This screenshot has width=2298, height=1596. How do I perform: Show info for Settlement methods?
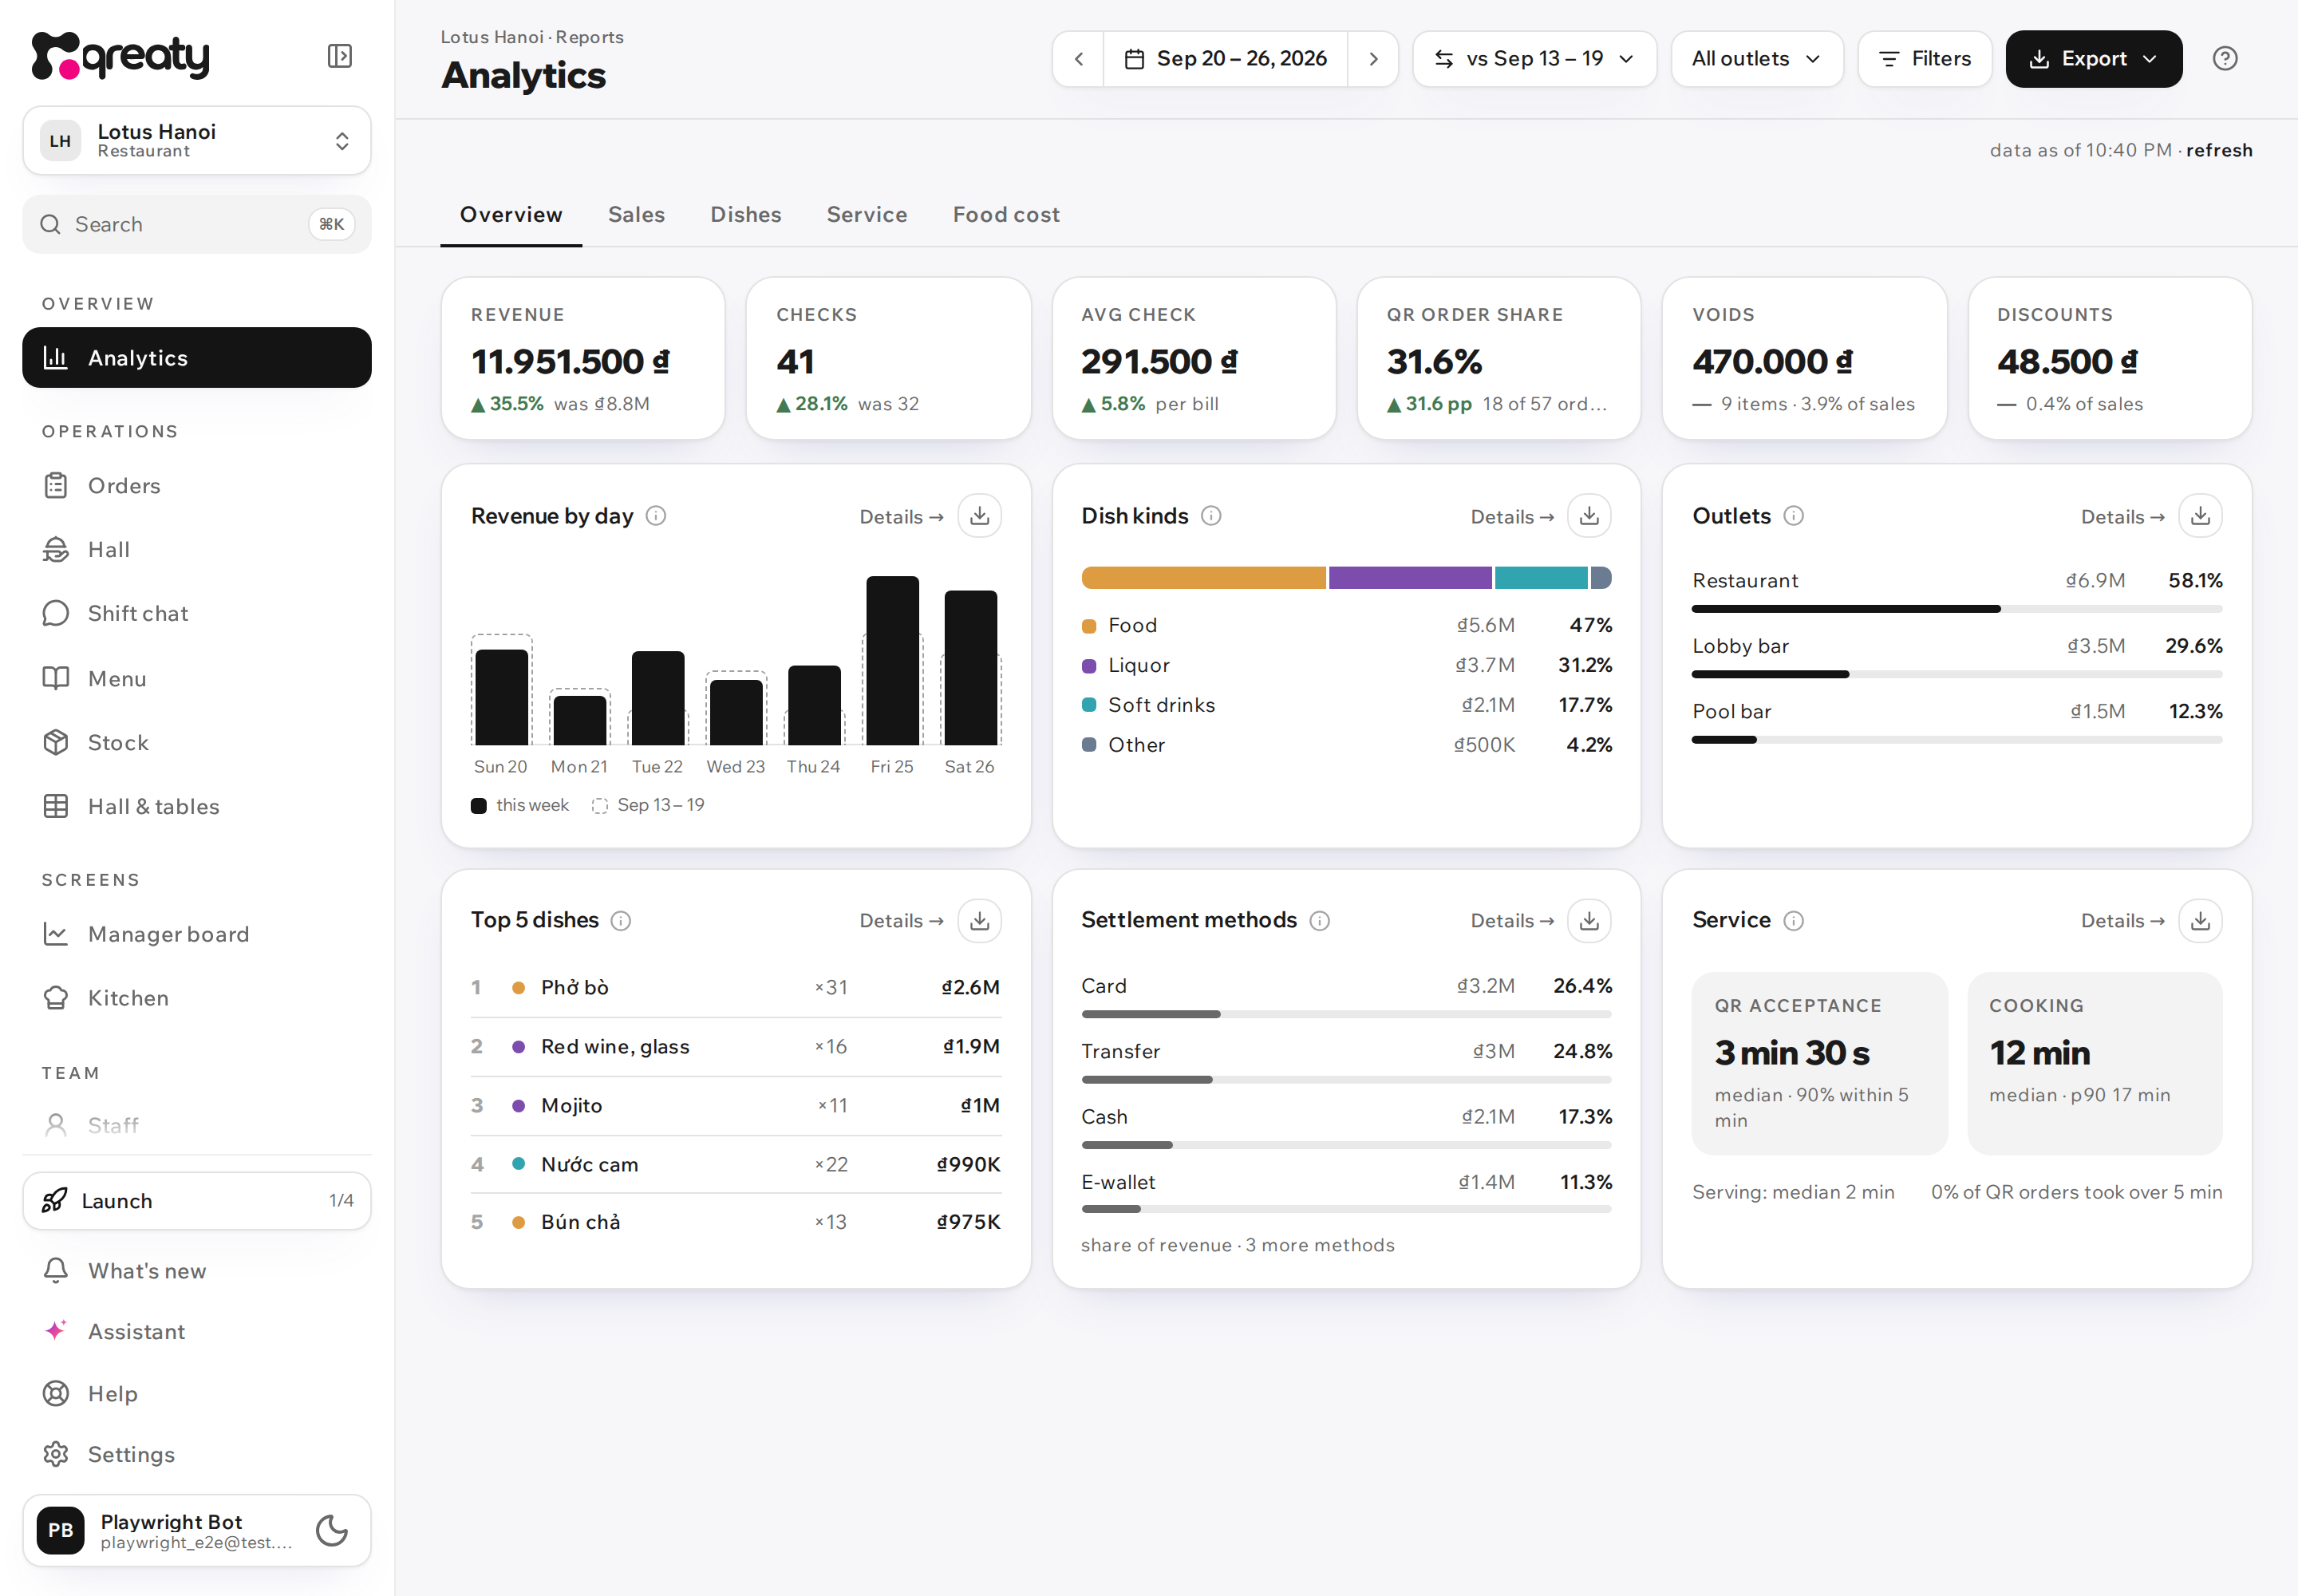point(1320,921)
